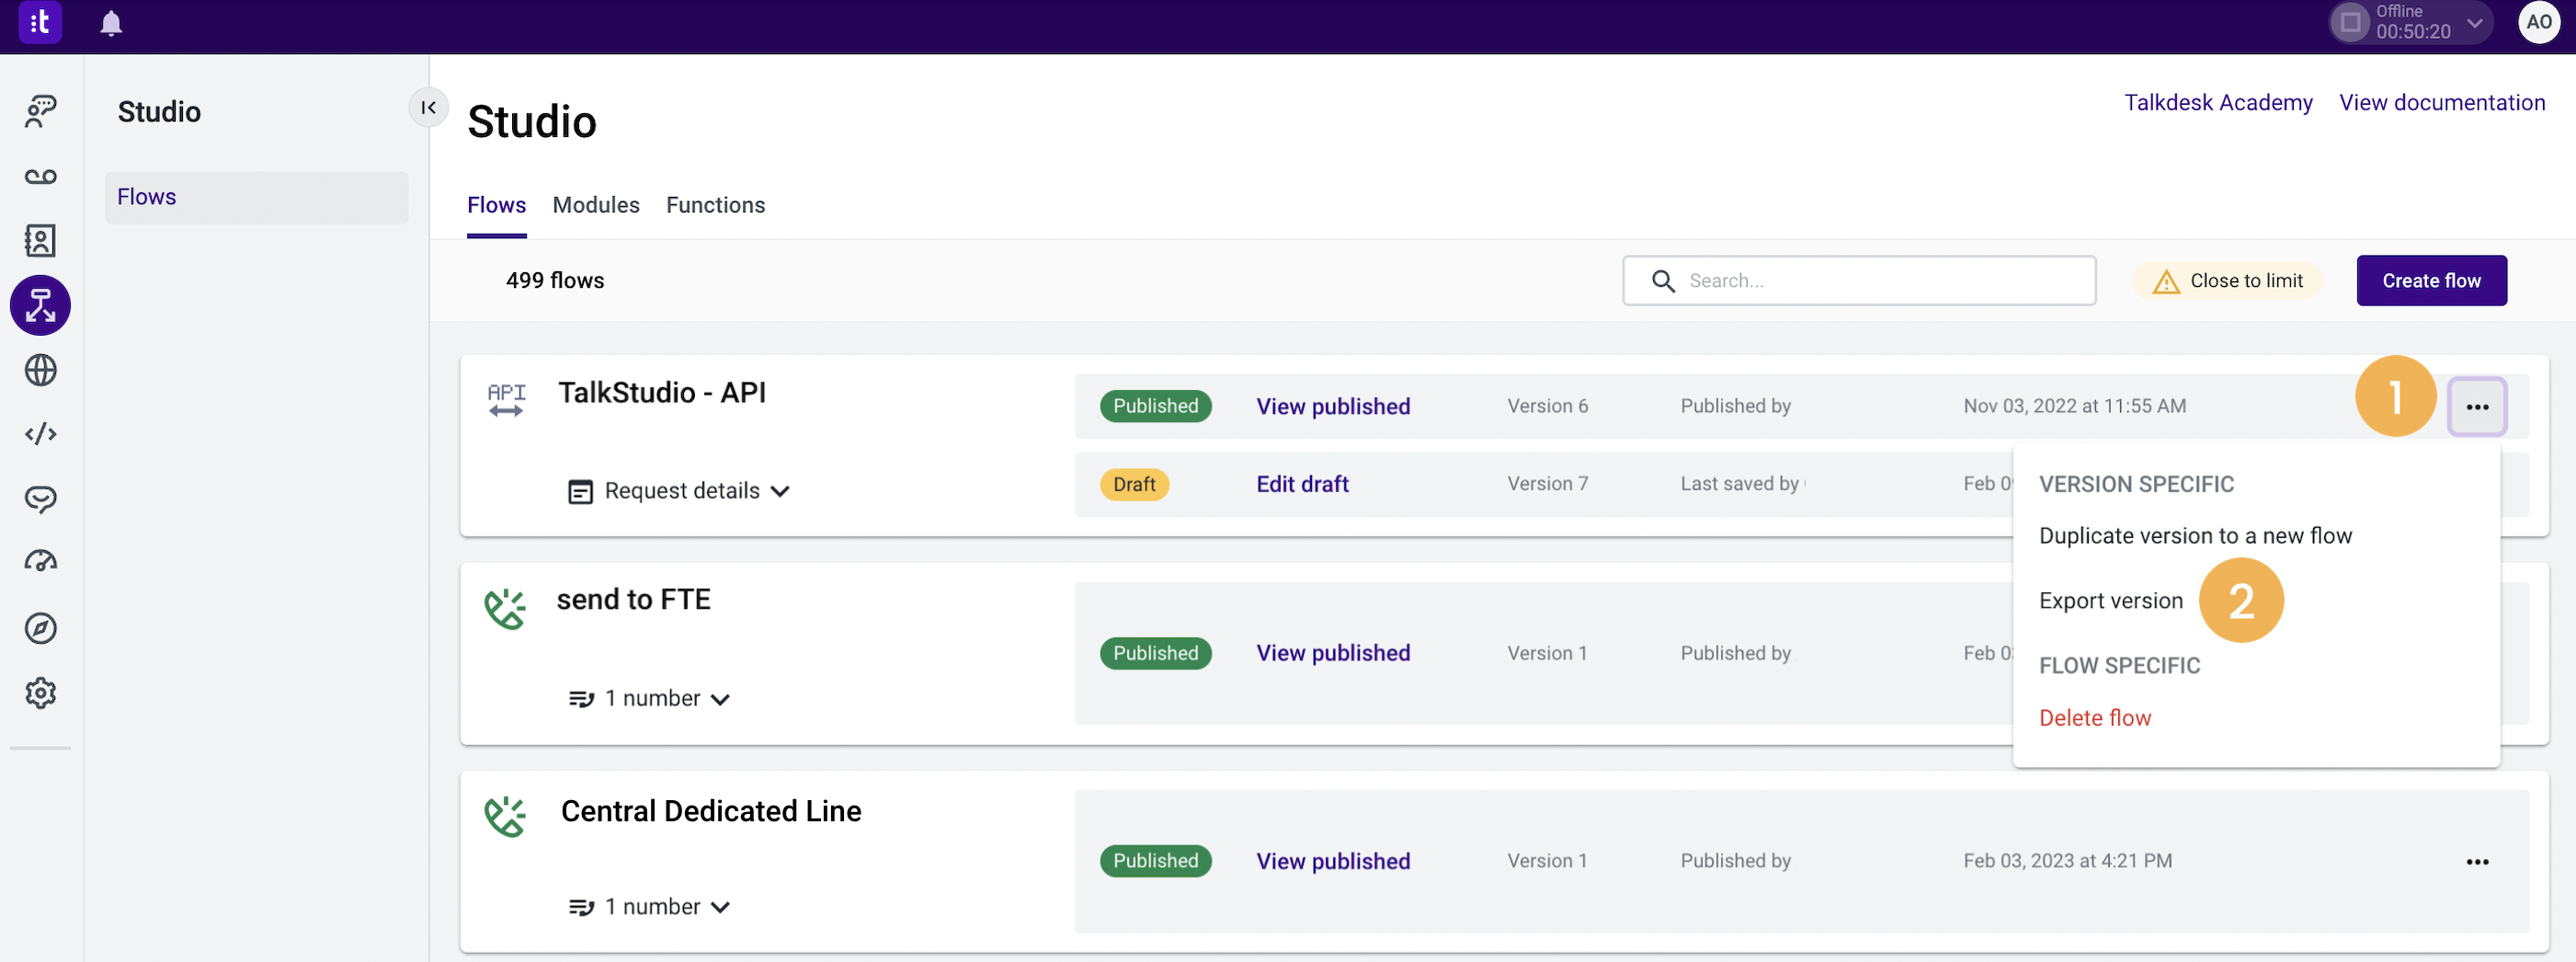Click the Create flow button

pos(2431,281)
